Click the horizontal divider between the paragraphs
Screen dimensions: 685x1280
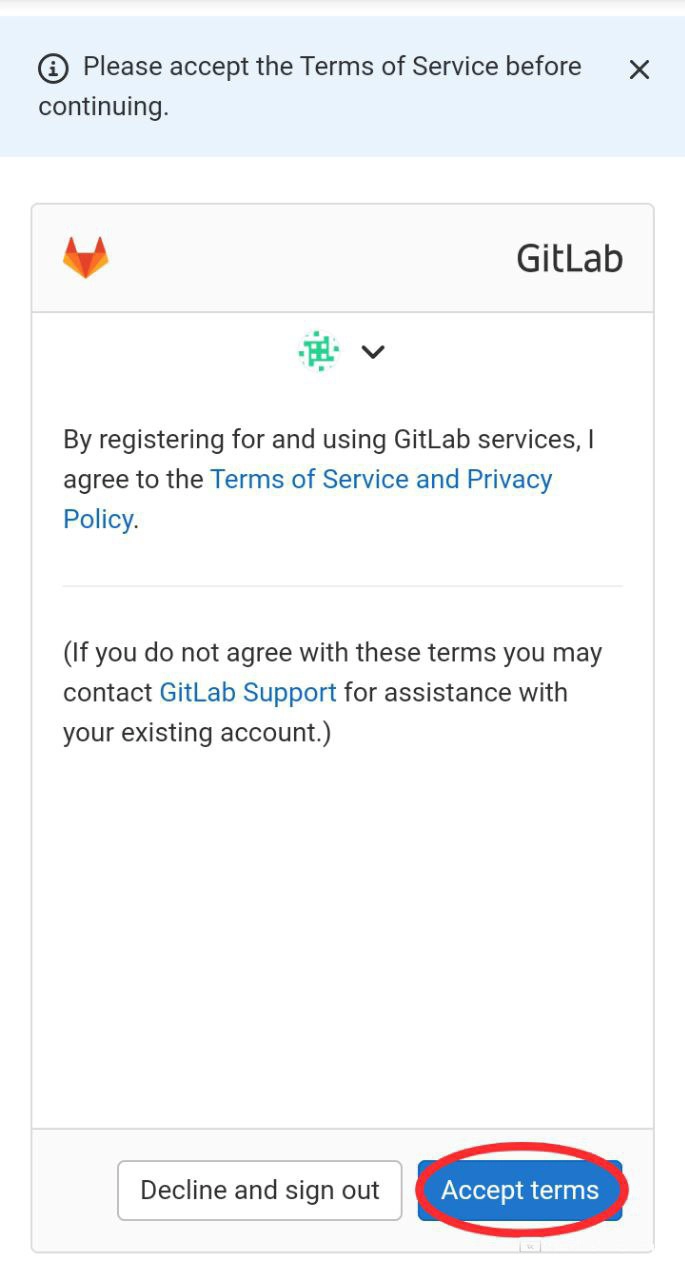point(342,586)
